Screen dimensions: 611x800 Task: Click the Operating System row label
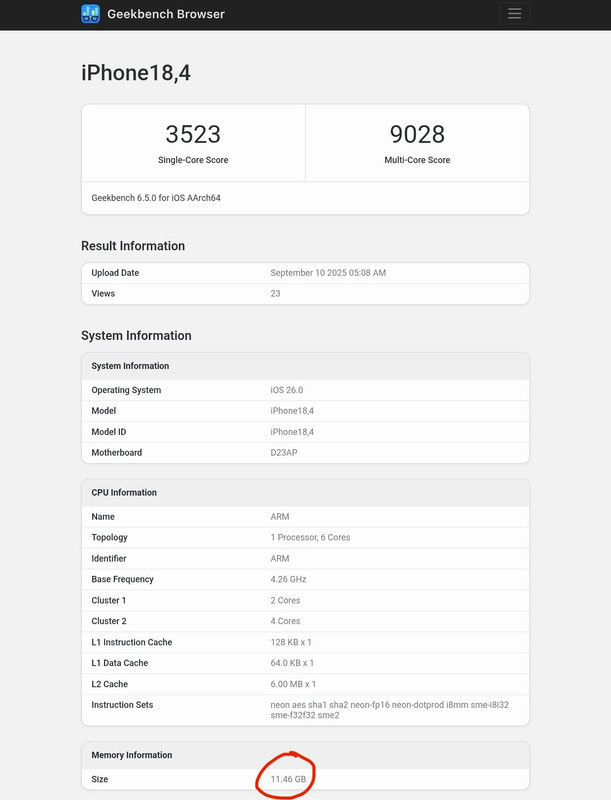click(x=126, y=390)
